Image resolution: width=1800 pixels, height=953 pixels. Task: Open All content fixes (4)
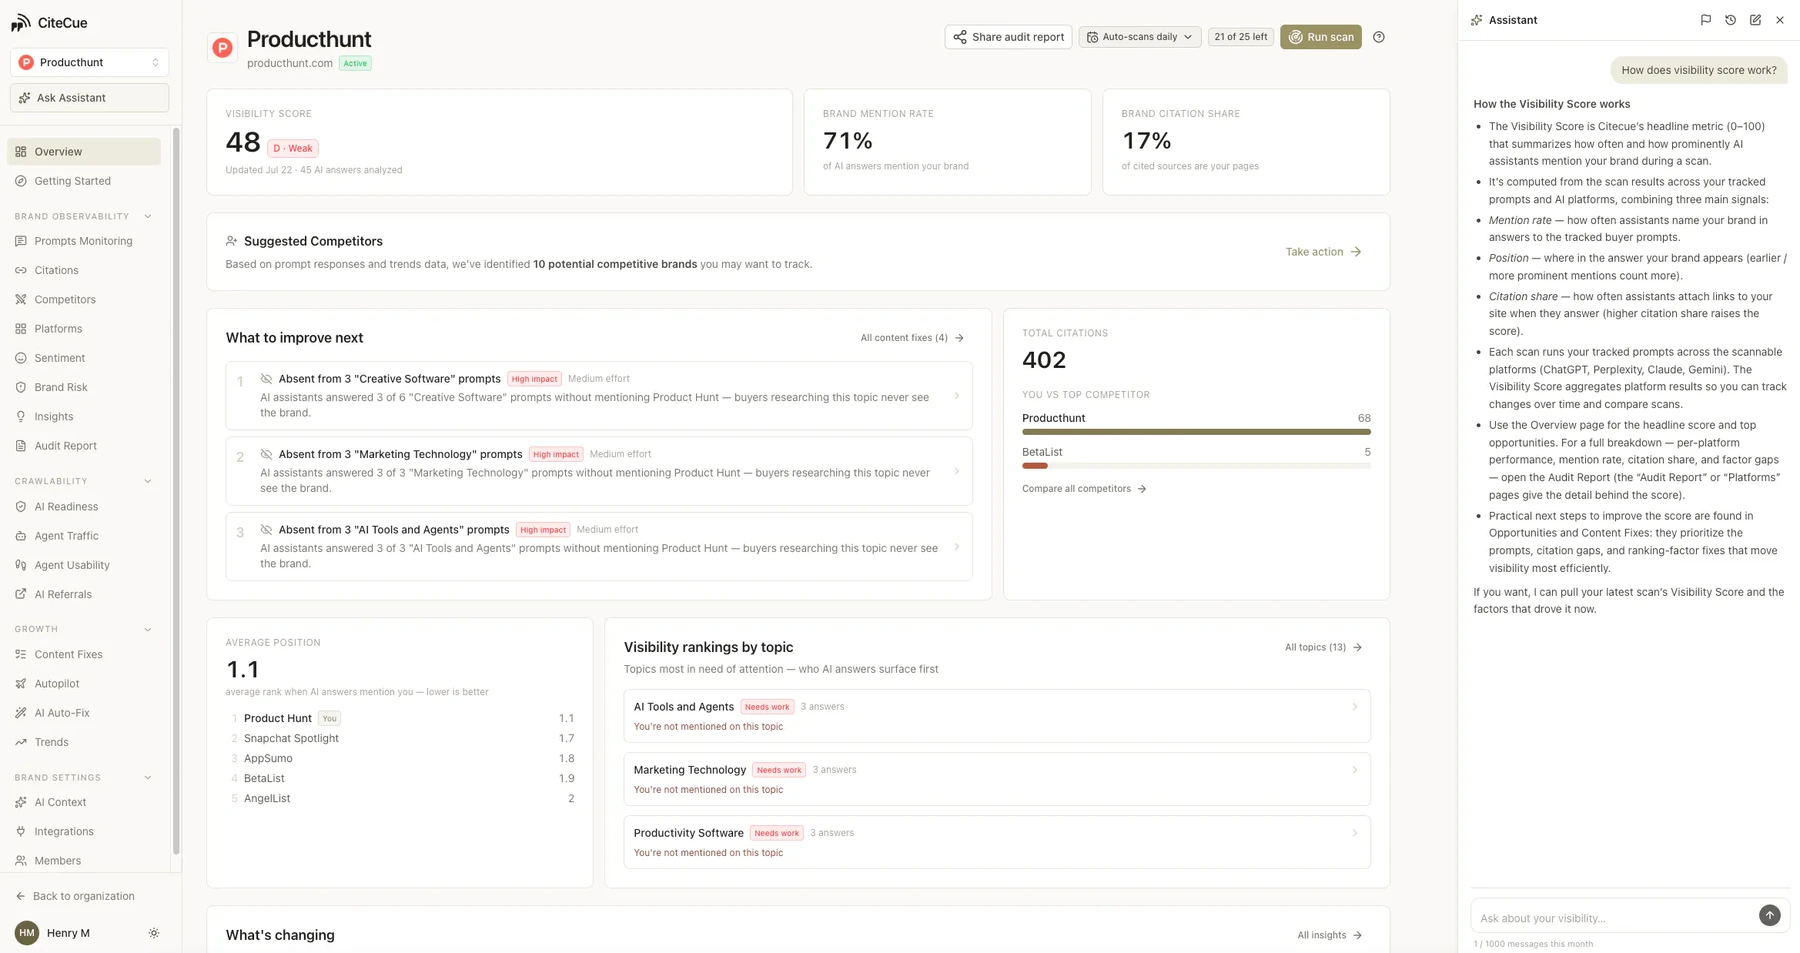click(x=912, y=338)
